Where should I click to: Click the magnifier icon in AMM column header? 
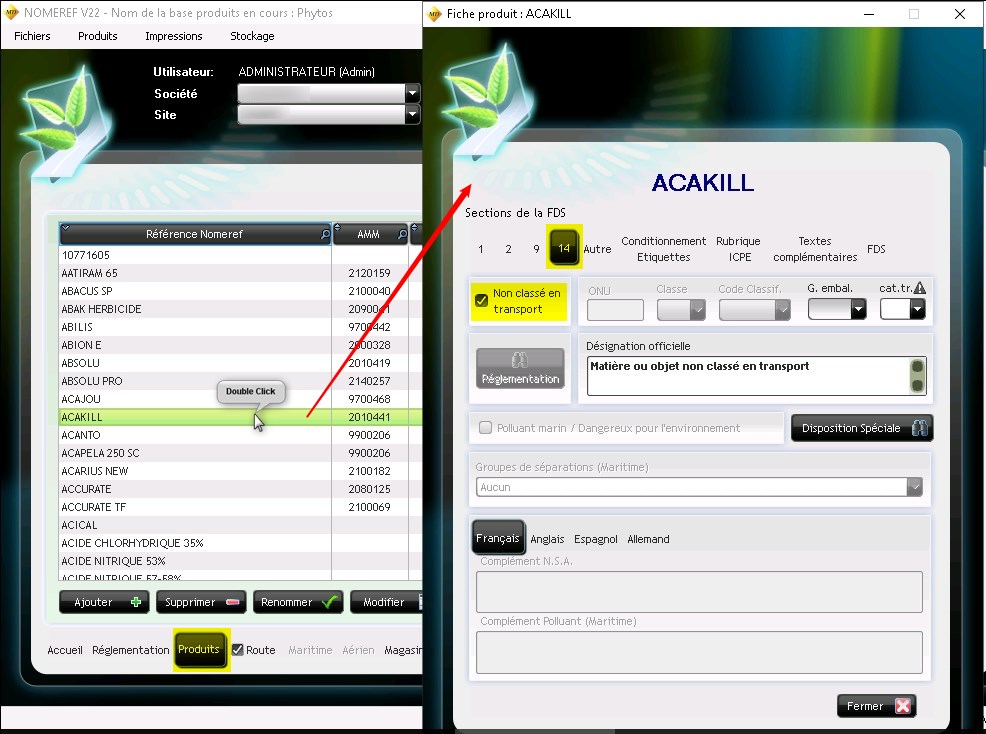pyautogui.click(x=401, y=234)
